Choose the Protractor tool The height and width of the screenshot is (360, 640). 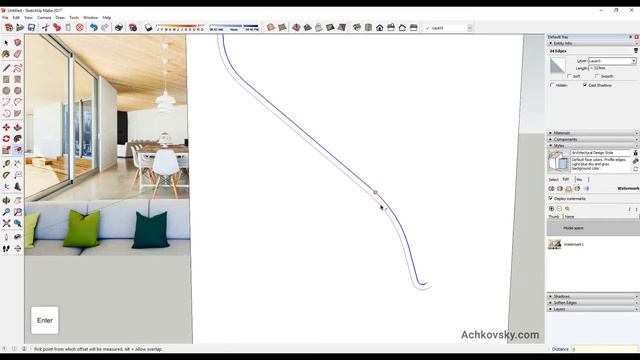tap(6, 175)
